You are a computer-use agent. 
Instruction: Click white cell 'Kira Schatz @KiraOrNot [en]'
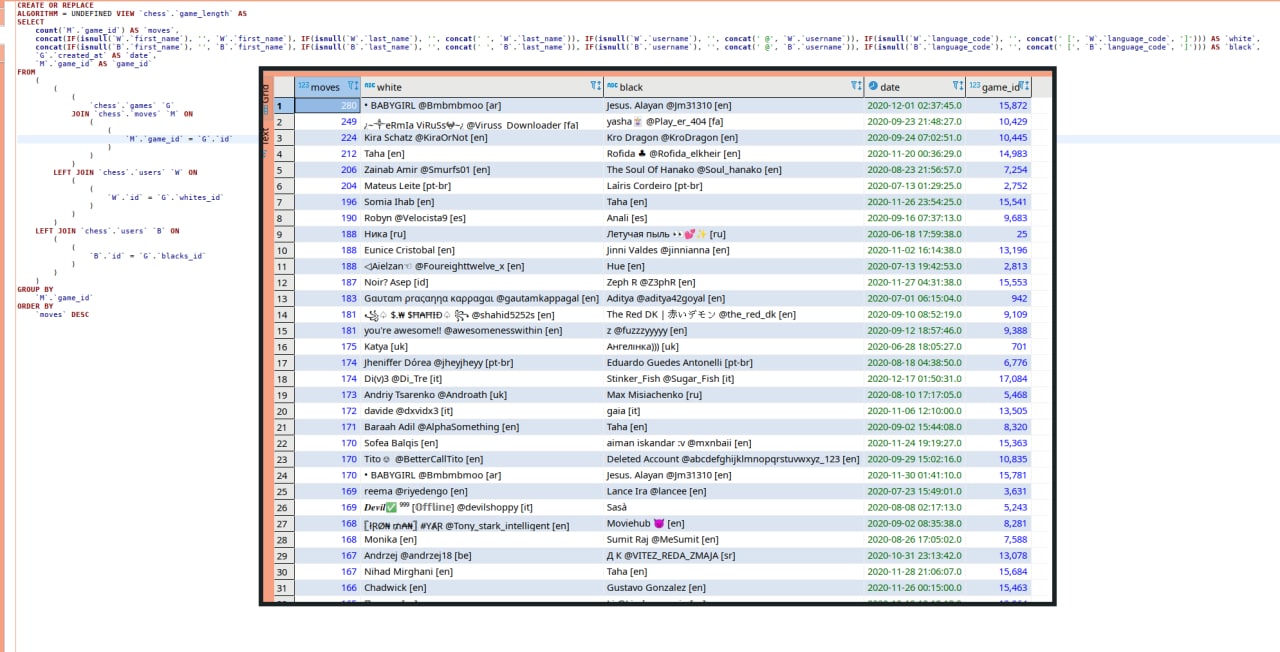482,137
